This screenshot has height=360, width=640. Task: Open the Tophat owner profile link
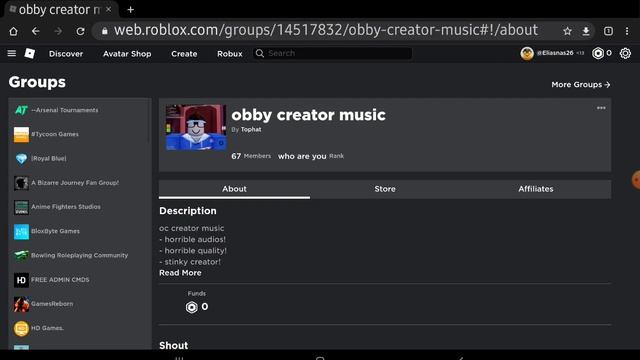(x=251, y=129)
